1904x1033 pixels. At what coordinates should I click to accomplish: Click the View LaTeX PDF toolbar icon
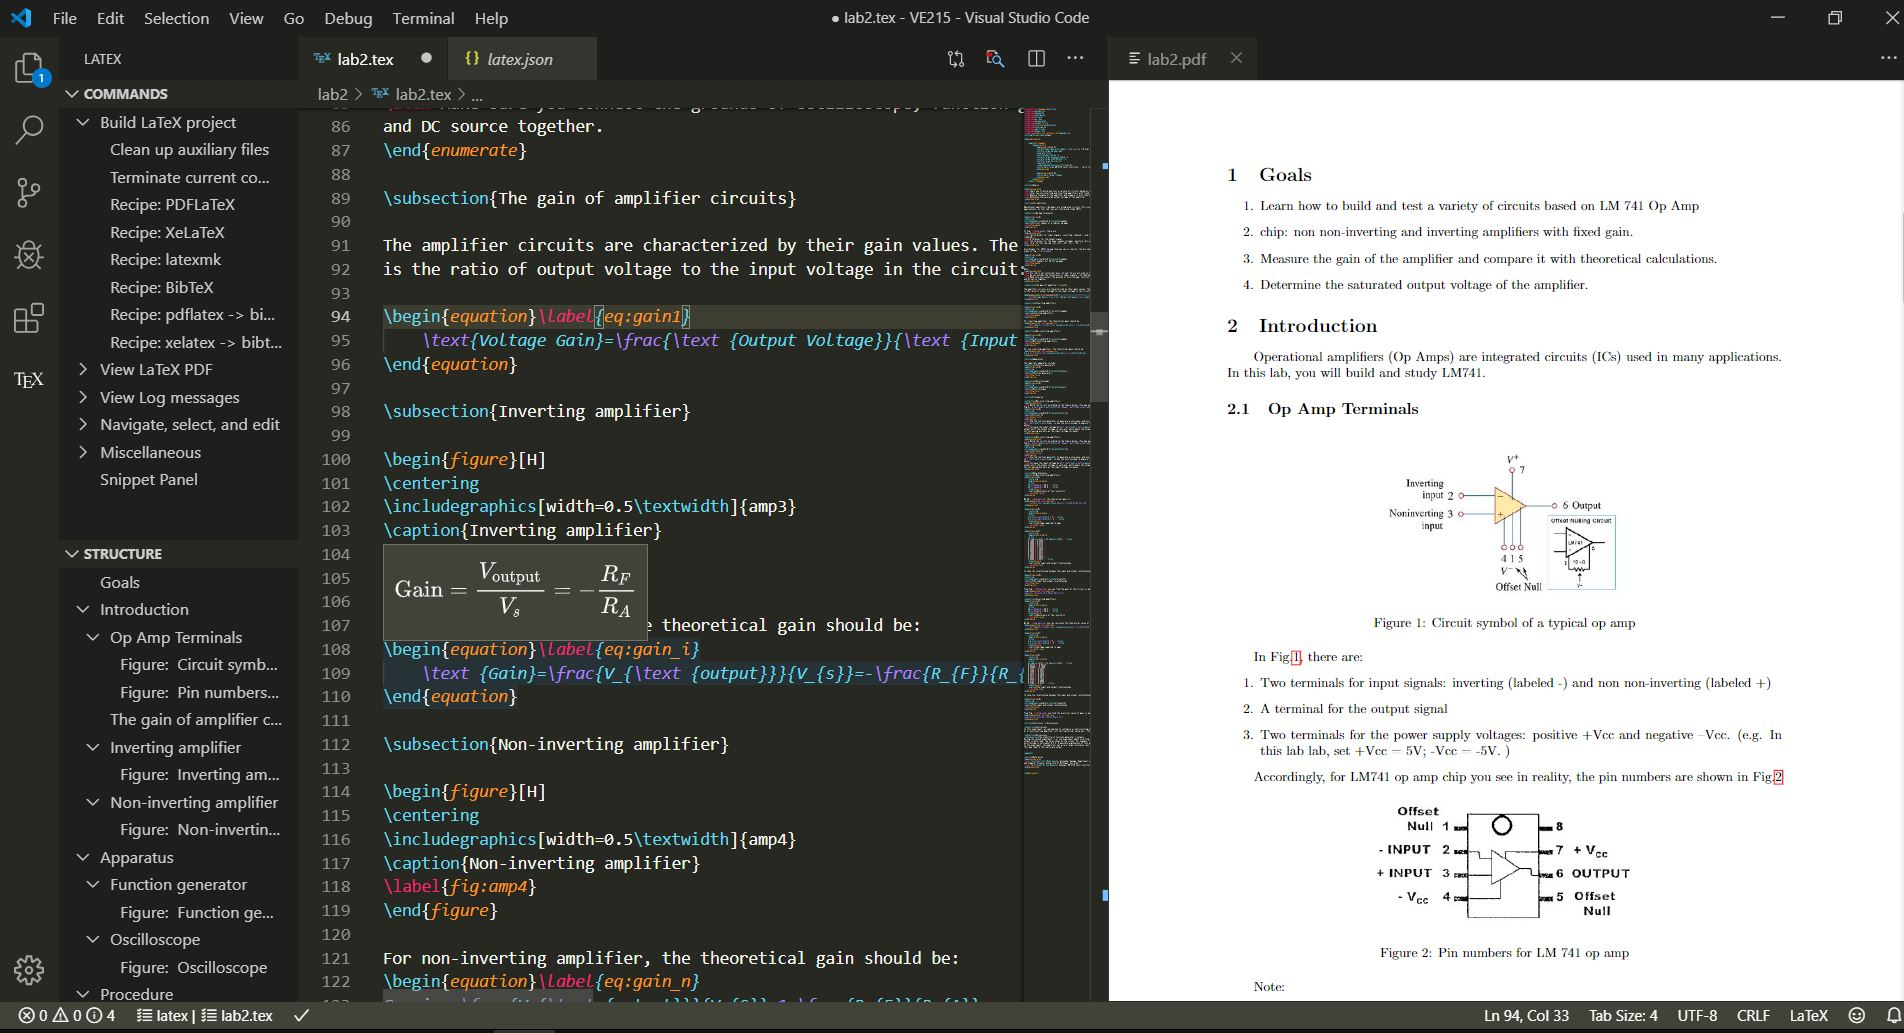pyautogui.click(x=994, y=59)
